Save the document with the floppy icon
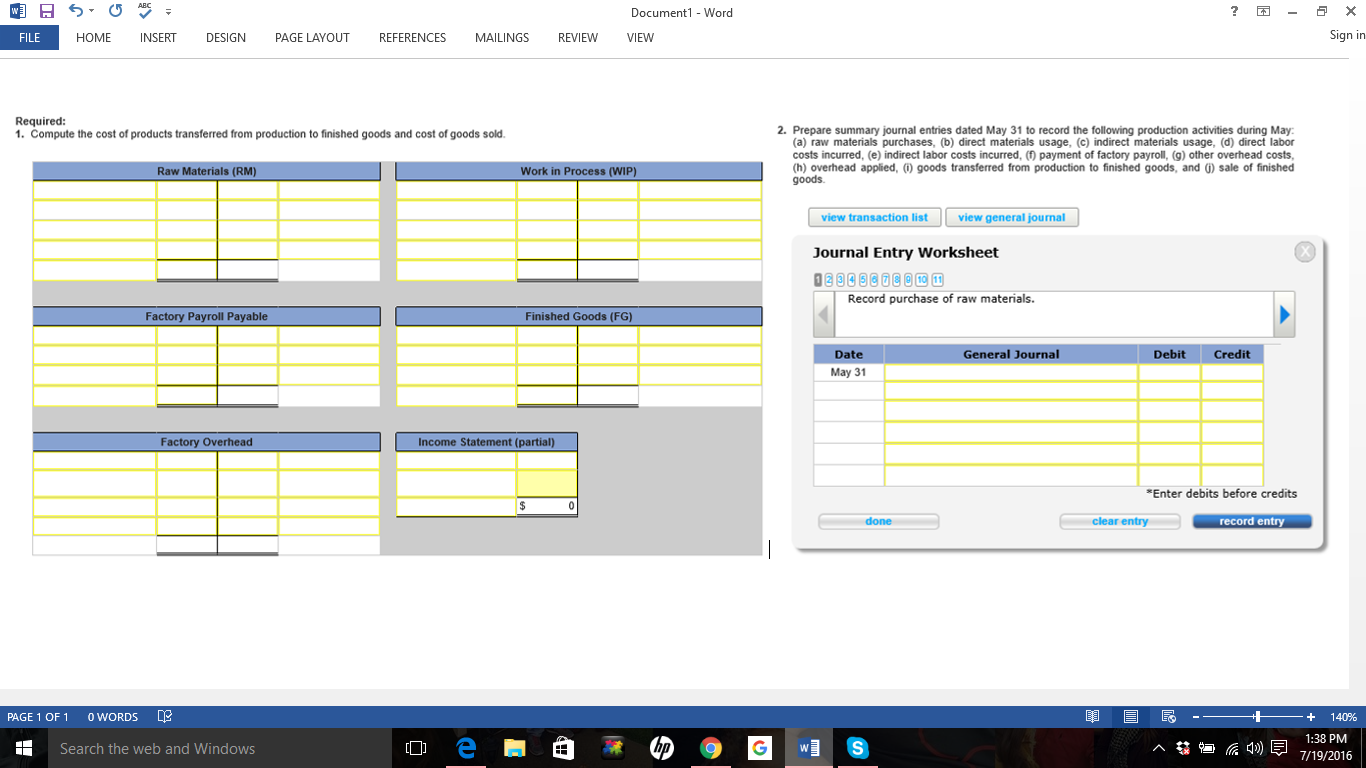 (x=46, y=12)
